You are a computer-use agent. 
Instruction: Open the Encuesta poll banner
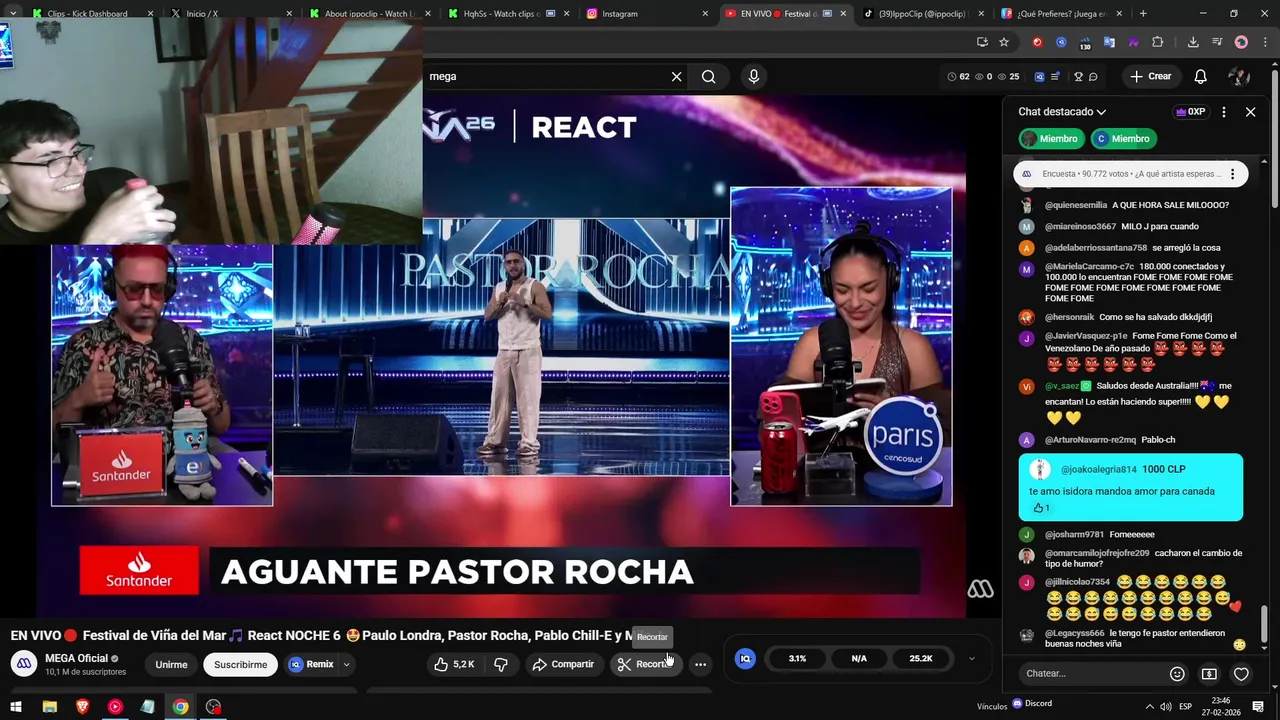pos(1130,174)
